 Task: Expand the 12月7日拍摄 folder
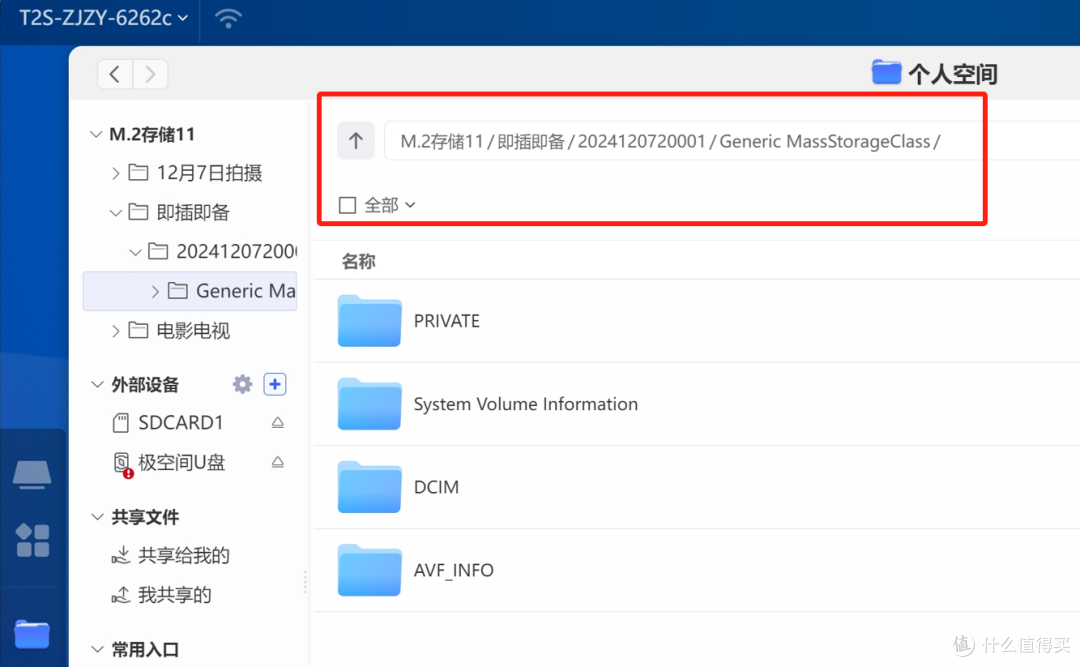115,172
